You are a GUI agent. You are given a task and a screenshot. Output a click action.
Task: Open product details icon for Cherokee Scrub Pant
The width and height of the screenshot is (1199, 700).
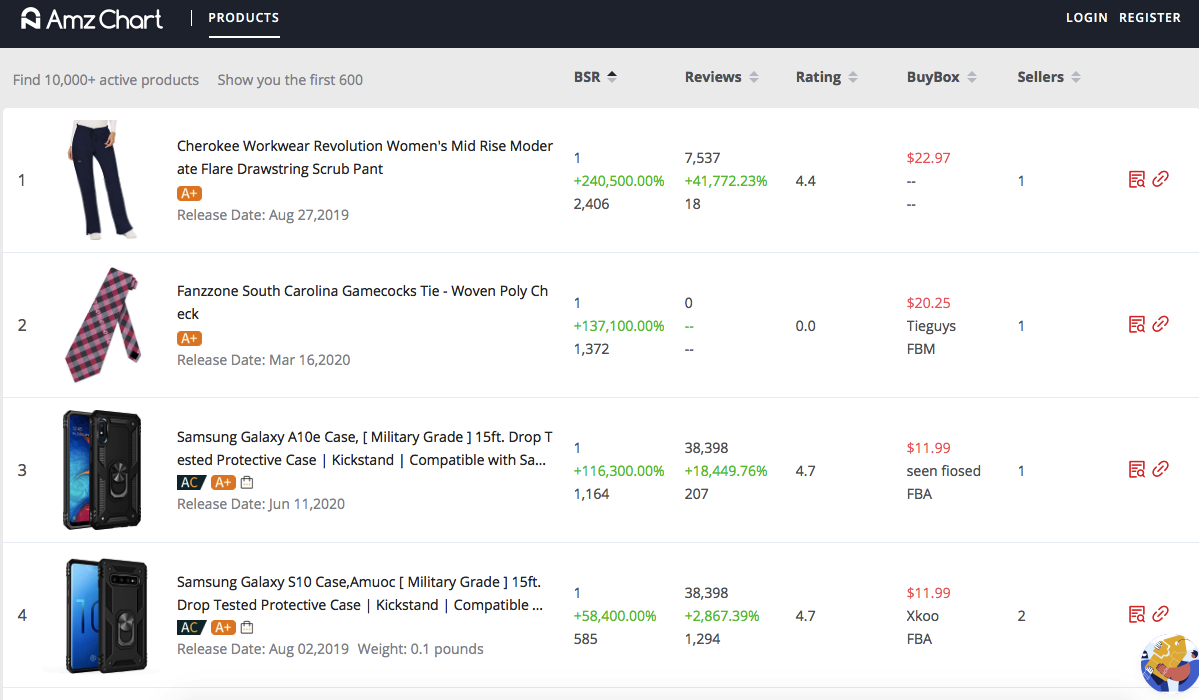[1136, 180]
